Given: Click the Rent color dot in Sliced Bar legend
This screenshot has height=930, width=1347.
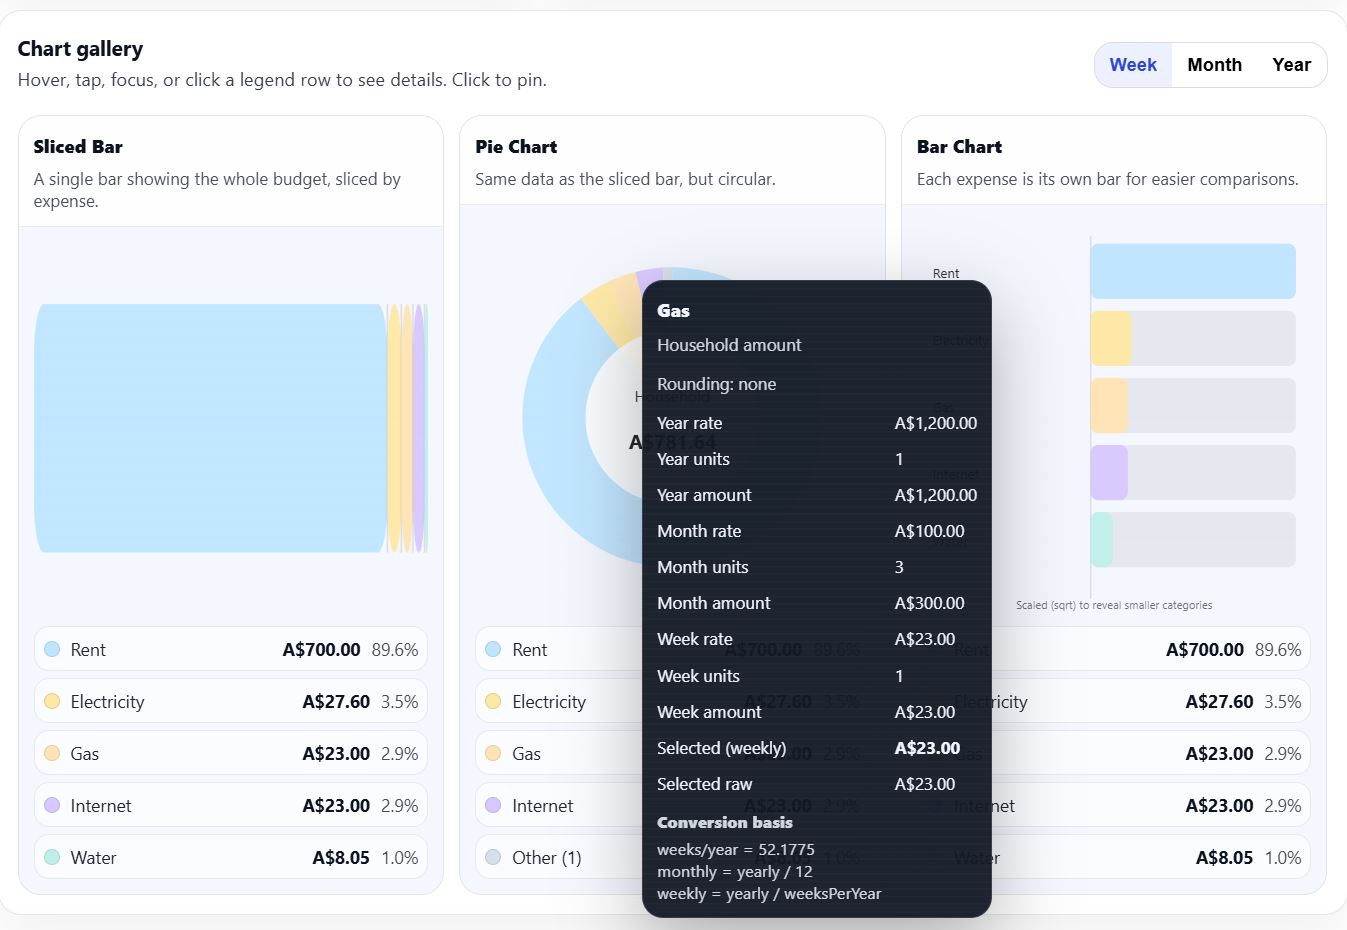Looking at the screenshot, I should [x=51, y=649].
